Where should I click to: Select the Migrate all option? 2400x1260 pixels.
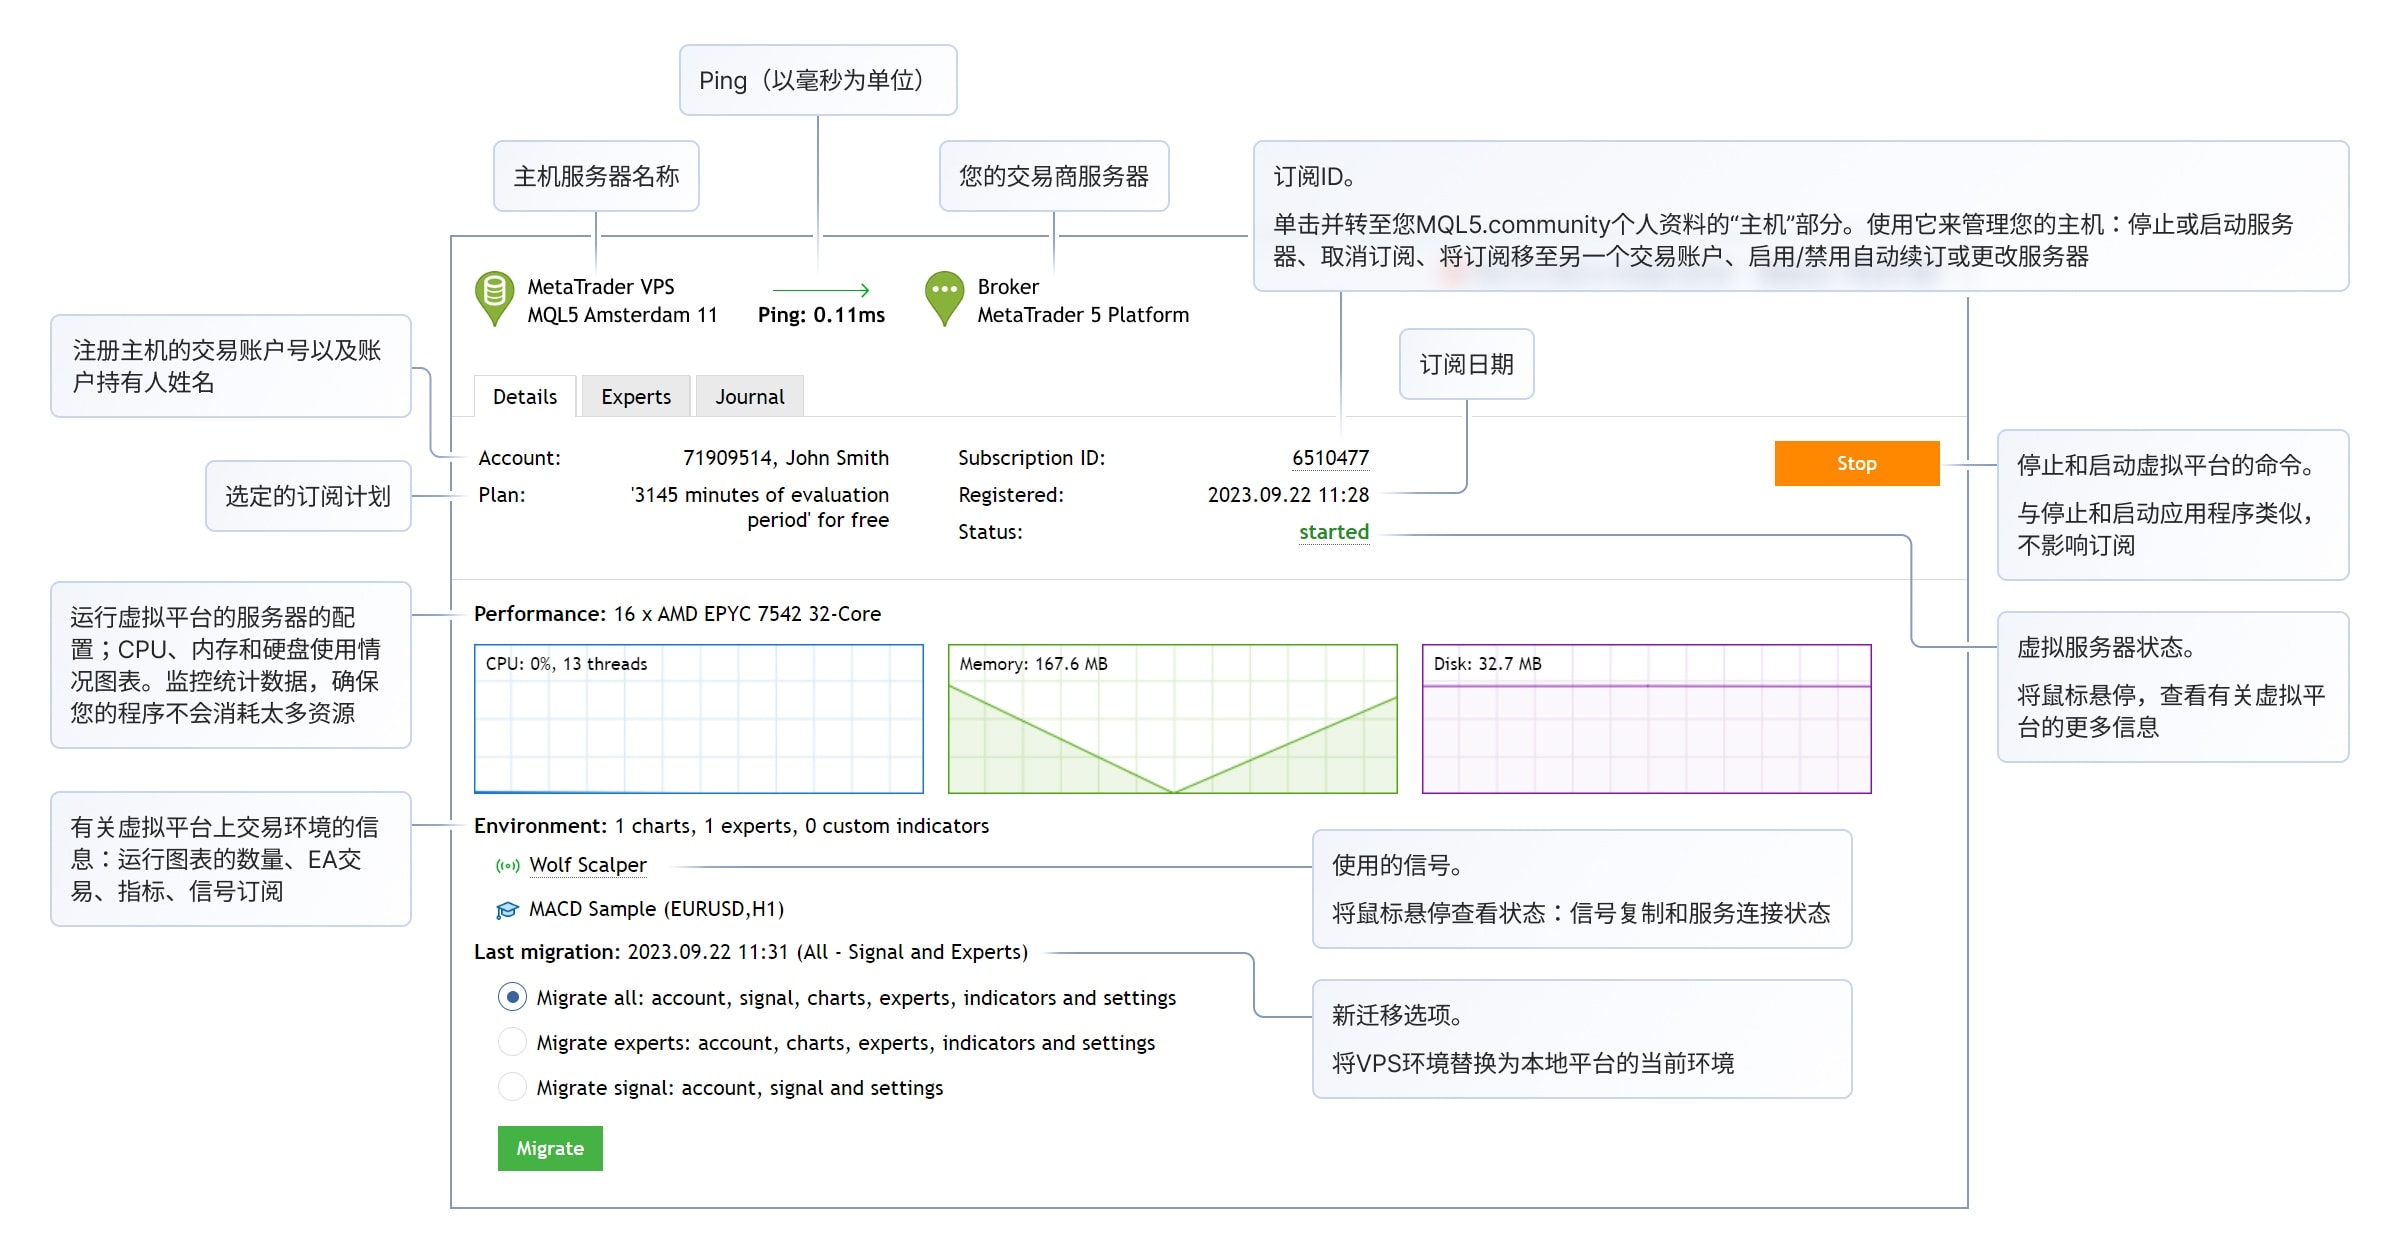pyautogui.click(x=512, y=997)
